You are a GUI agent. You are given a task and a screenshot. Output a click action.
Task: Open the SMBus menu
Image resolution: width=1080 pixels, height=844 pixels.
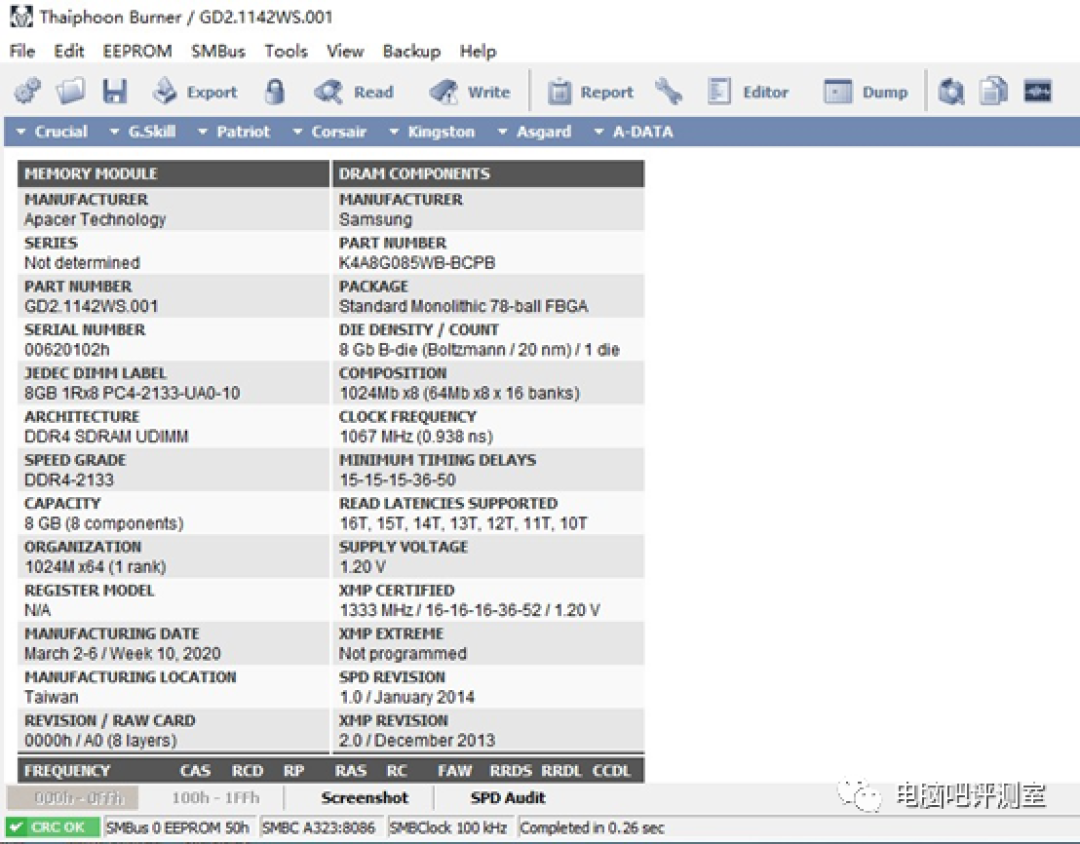pos(218,51)
